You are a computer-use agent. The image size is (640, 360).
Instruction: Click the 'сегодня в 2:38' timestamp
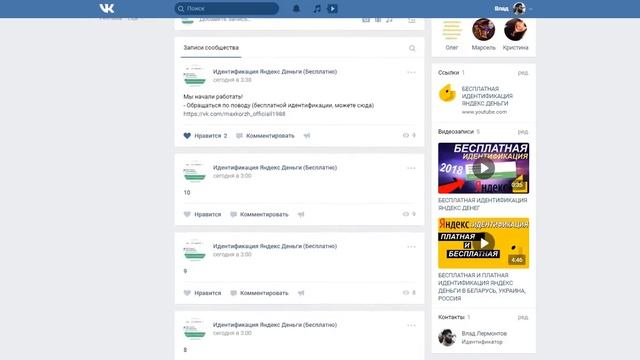[232, 80]
